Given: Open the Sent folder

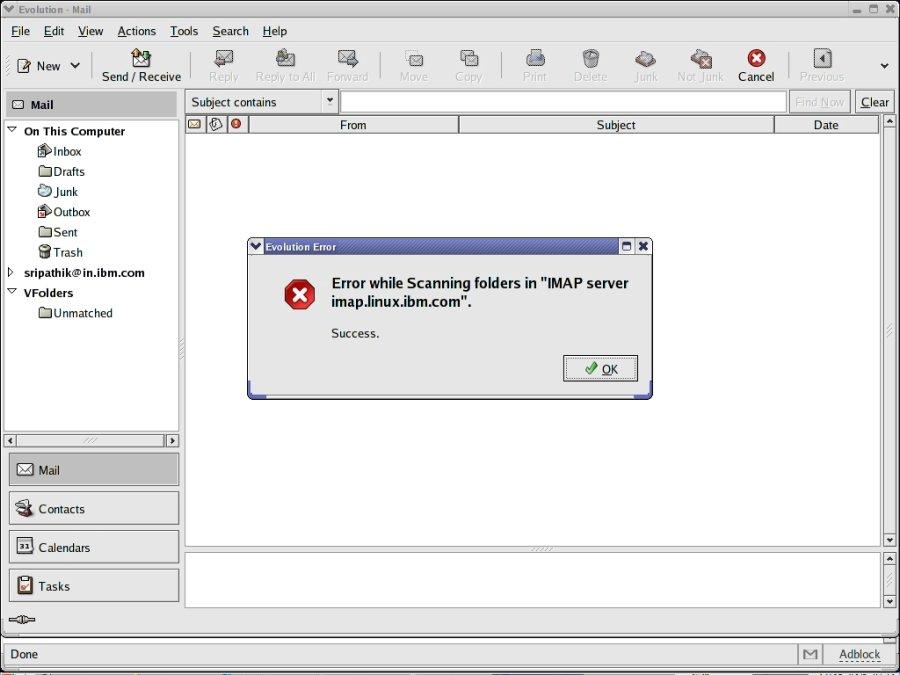Looking at the screenshot, I should coord(57,232).
